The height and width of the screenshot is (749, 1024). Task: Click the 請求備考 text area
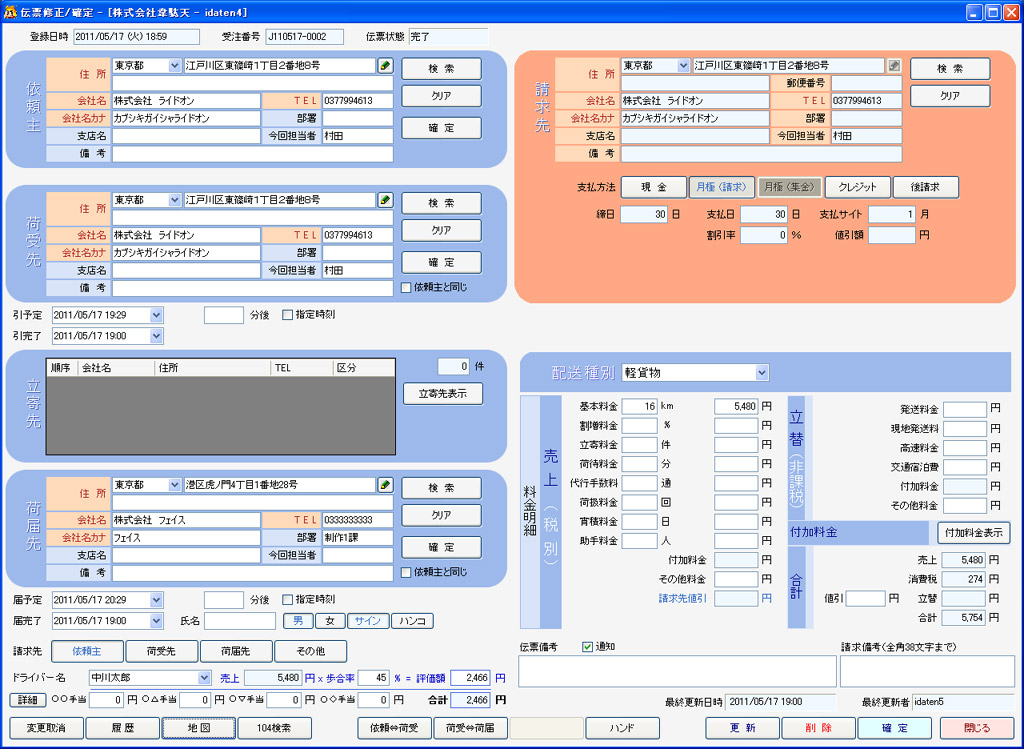[927, 671]
